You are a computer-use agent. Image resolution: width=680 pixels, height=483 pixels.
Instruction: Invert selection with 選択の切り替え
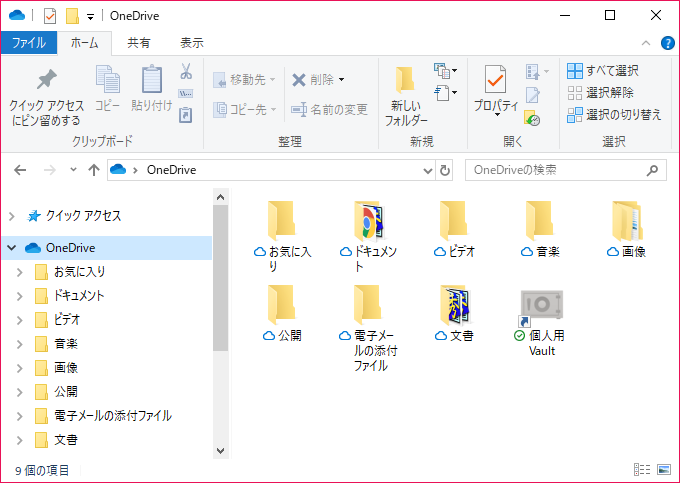[614, 115]
